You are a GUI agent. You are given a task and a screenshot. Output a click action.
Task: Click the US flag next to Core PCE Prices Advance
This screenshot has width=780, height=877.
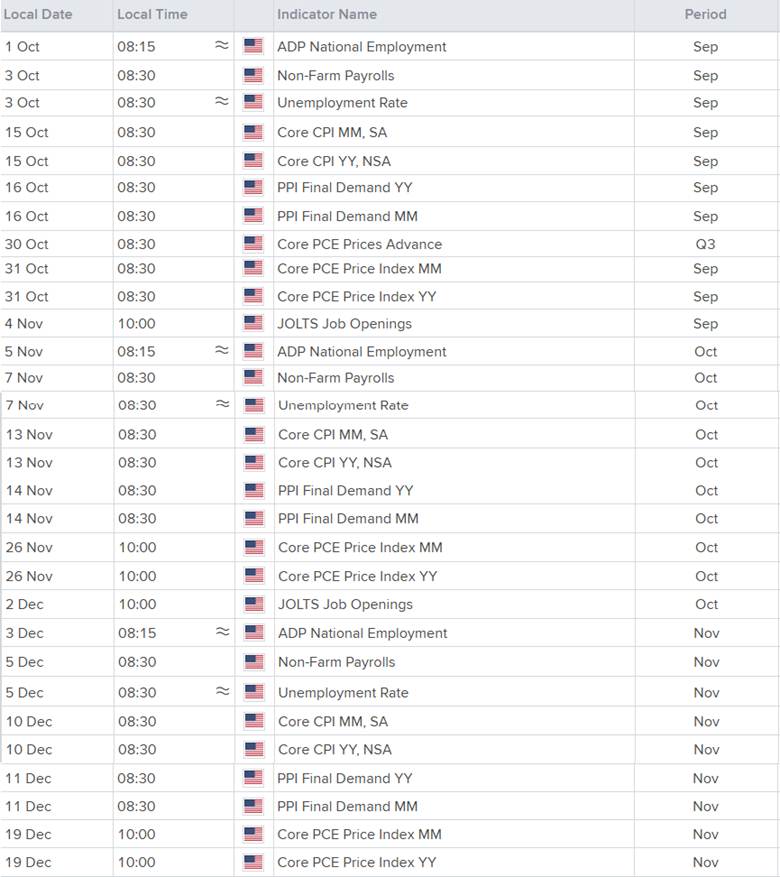click(x=253, y=244)
